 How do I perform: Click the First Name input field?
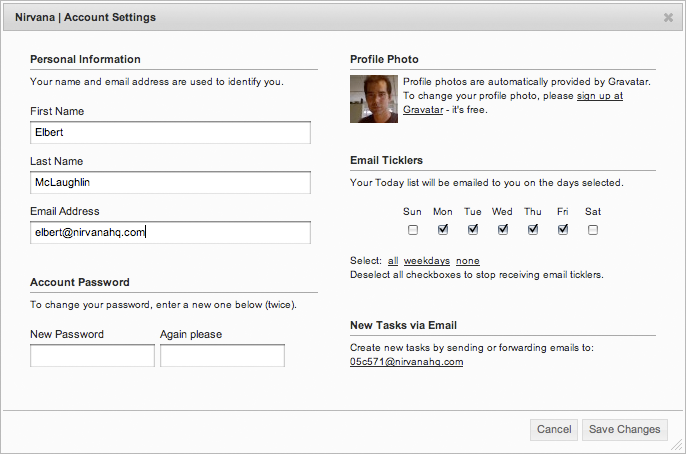tap(170, 132)
